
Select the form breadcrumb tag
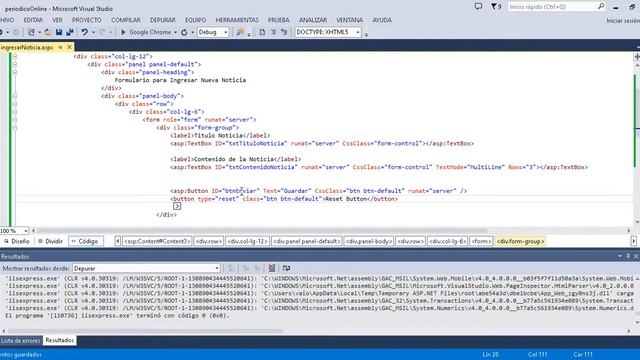tap(481, 241)
